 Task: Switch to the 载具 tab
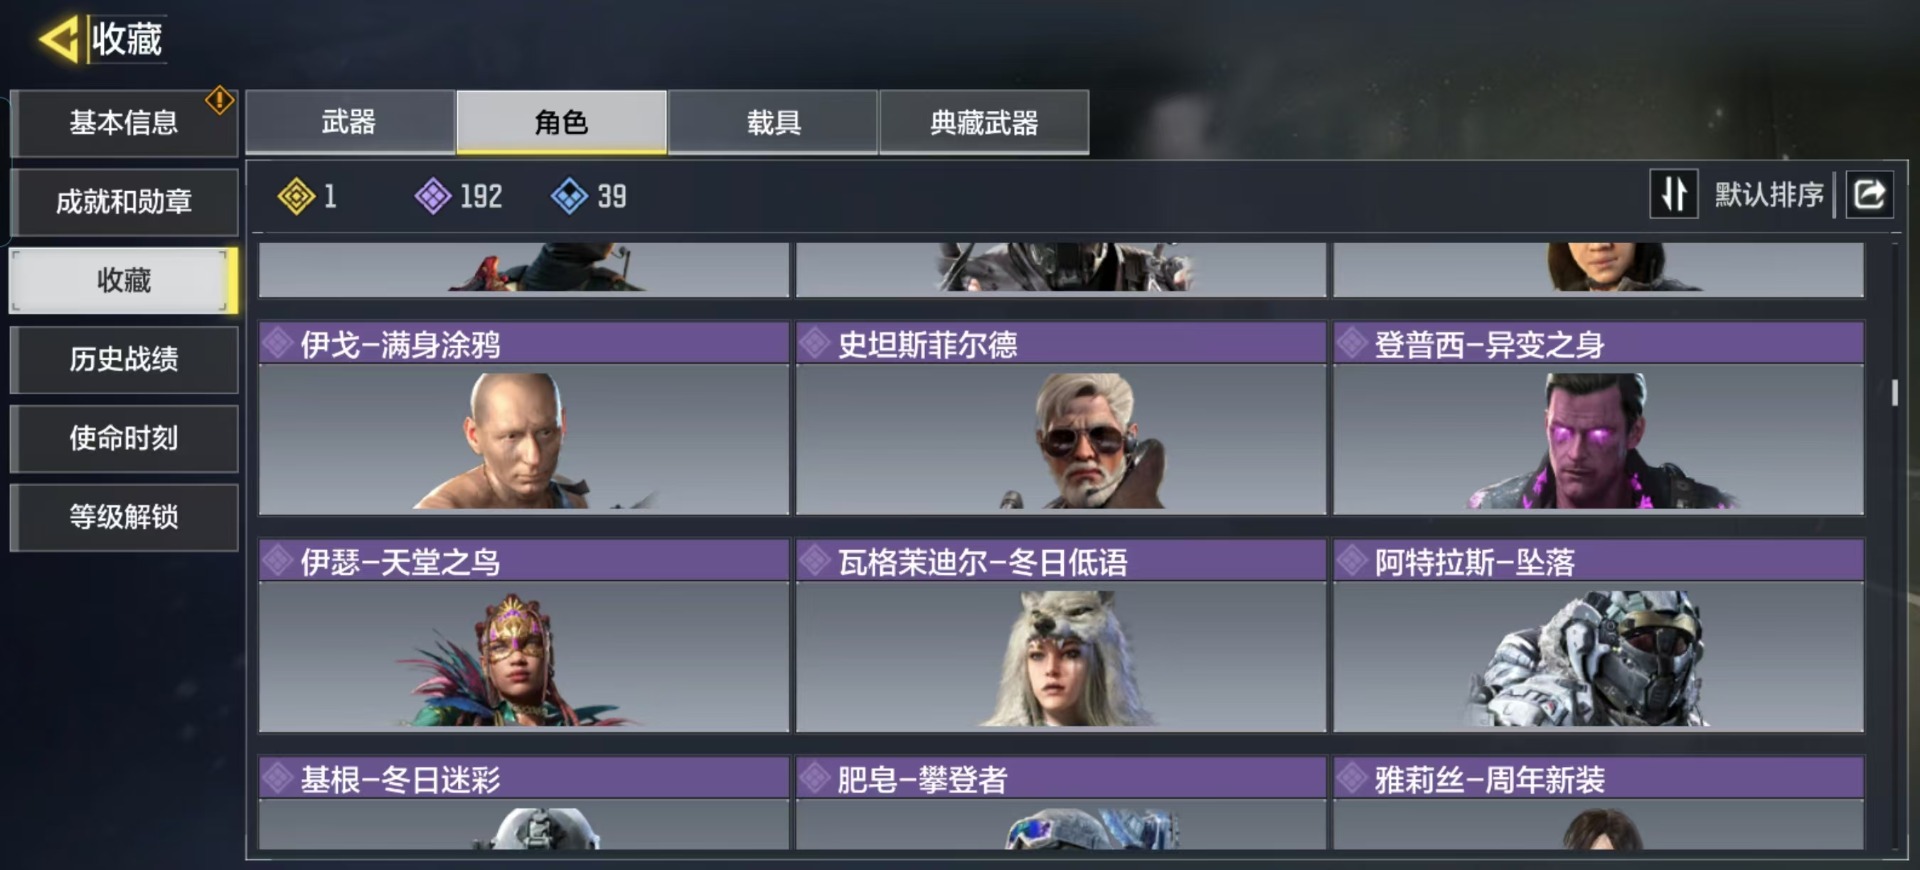[x=773, y=122]
